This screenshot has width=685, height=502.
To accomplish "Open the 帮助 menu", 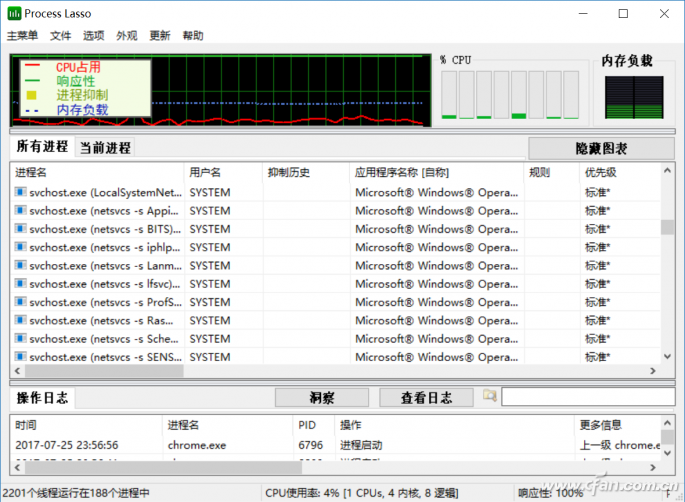I will [x=193, y=35].
